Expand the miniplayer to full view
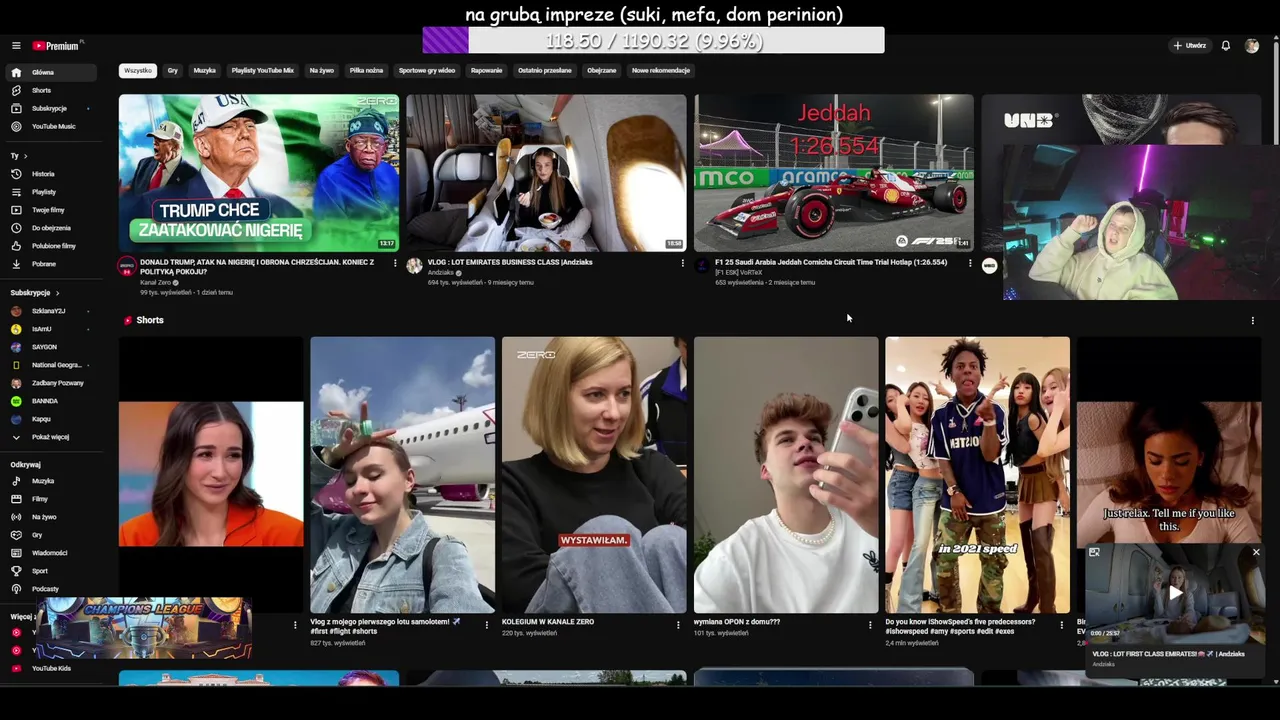The image size is (1280, 720). pyautogui.click(x=1094, y=552)
